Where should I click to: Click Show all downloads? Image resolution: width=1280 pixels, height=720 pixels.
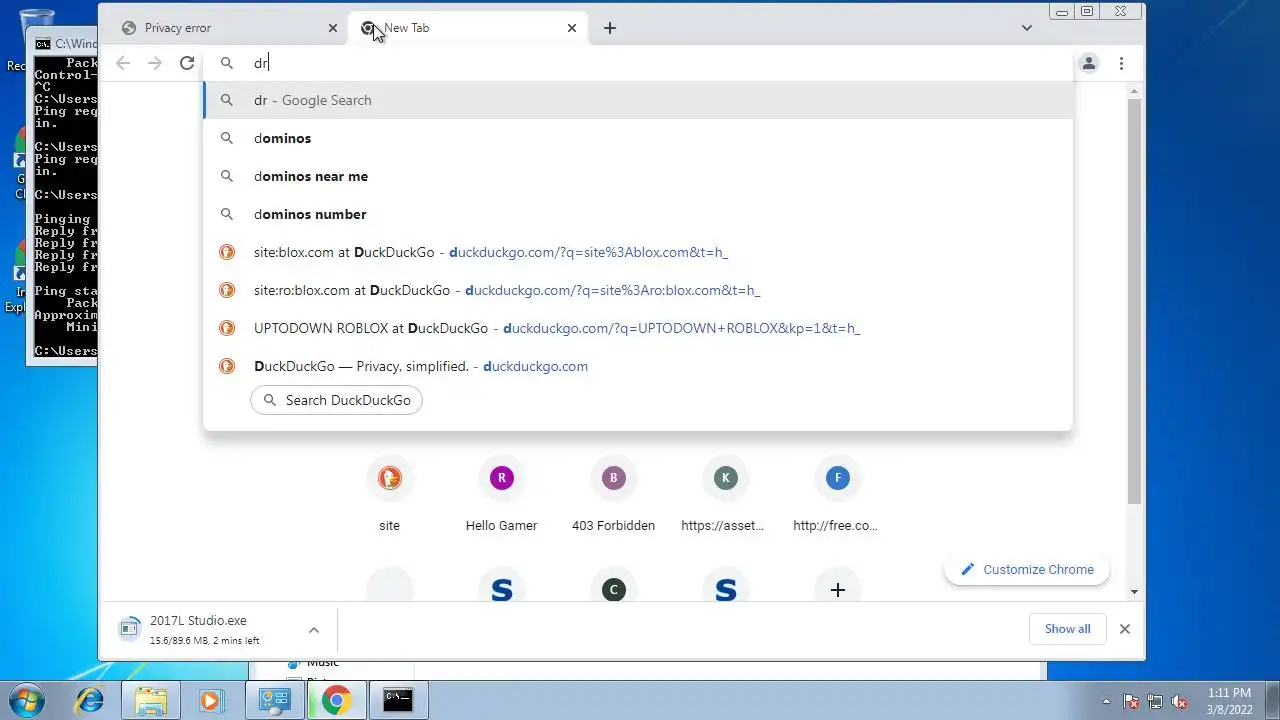click(x=1068, y=629)
